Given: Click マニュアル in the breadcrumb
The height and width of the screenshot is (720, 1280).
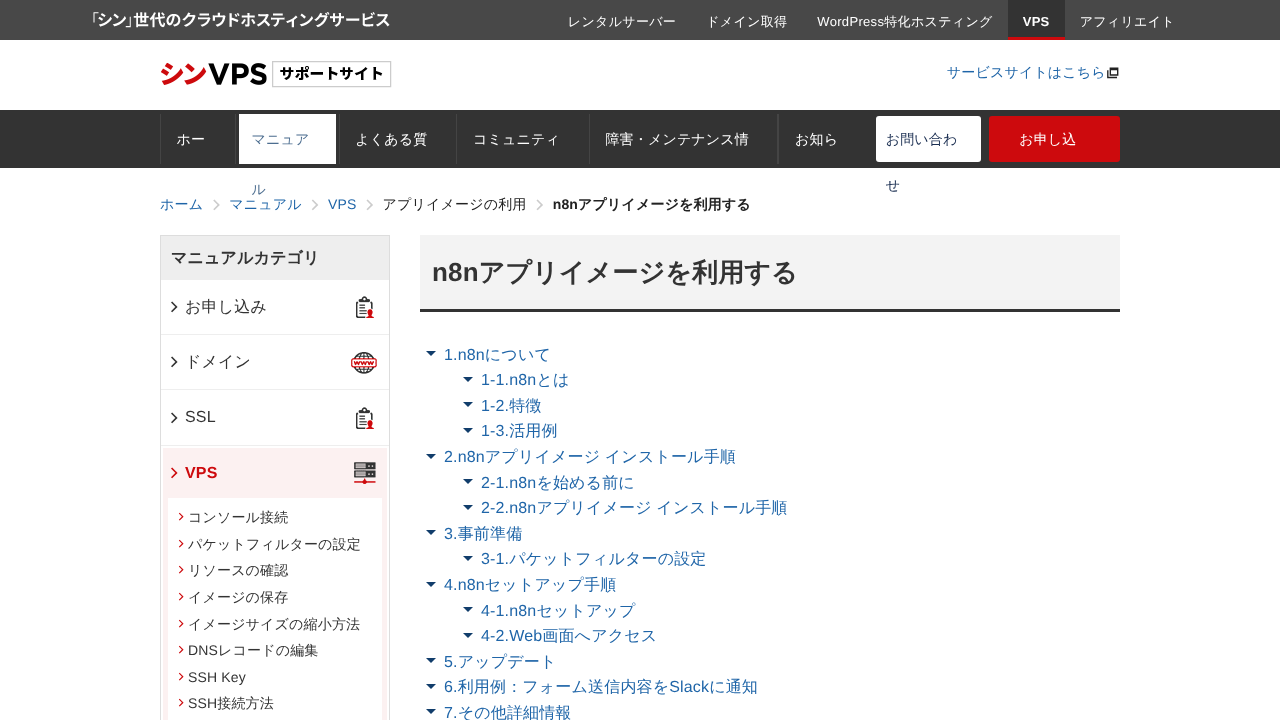Looking at the screenshot, I should click(x=265, y=204).
